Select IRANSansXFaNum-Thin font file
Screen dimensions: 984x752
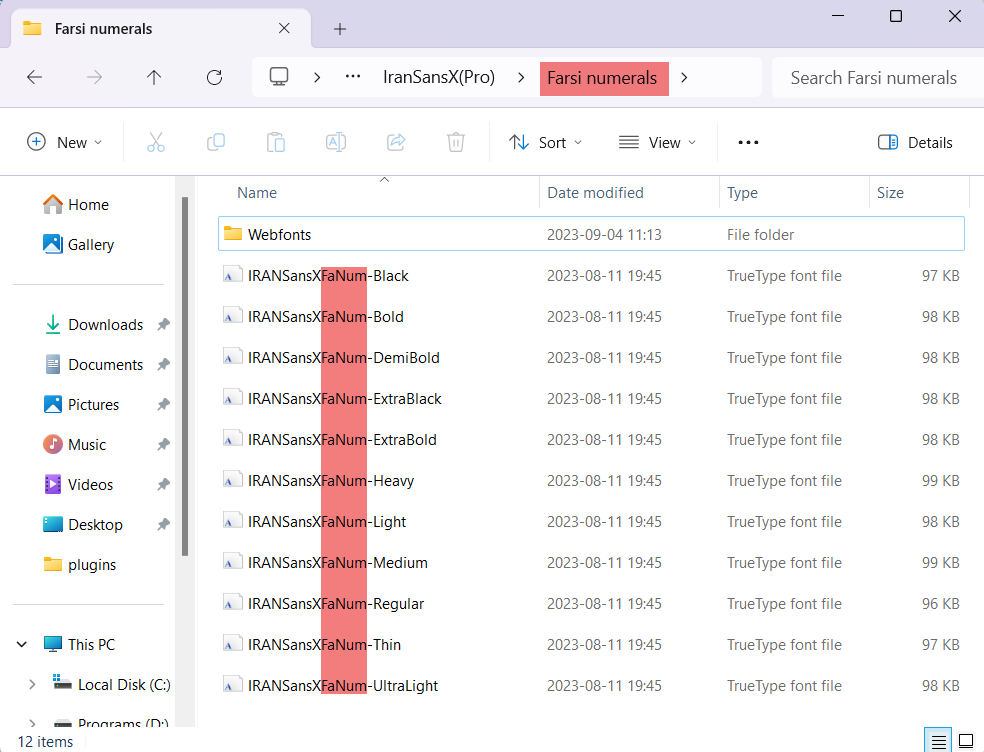[591, 645]
